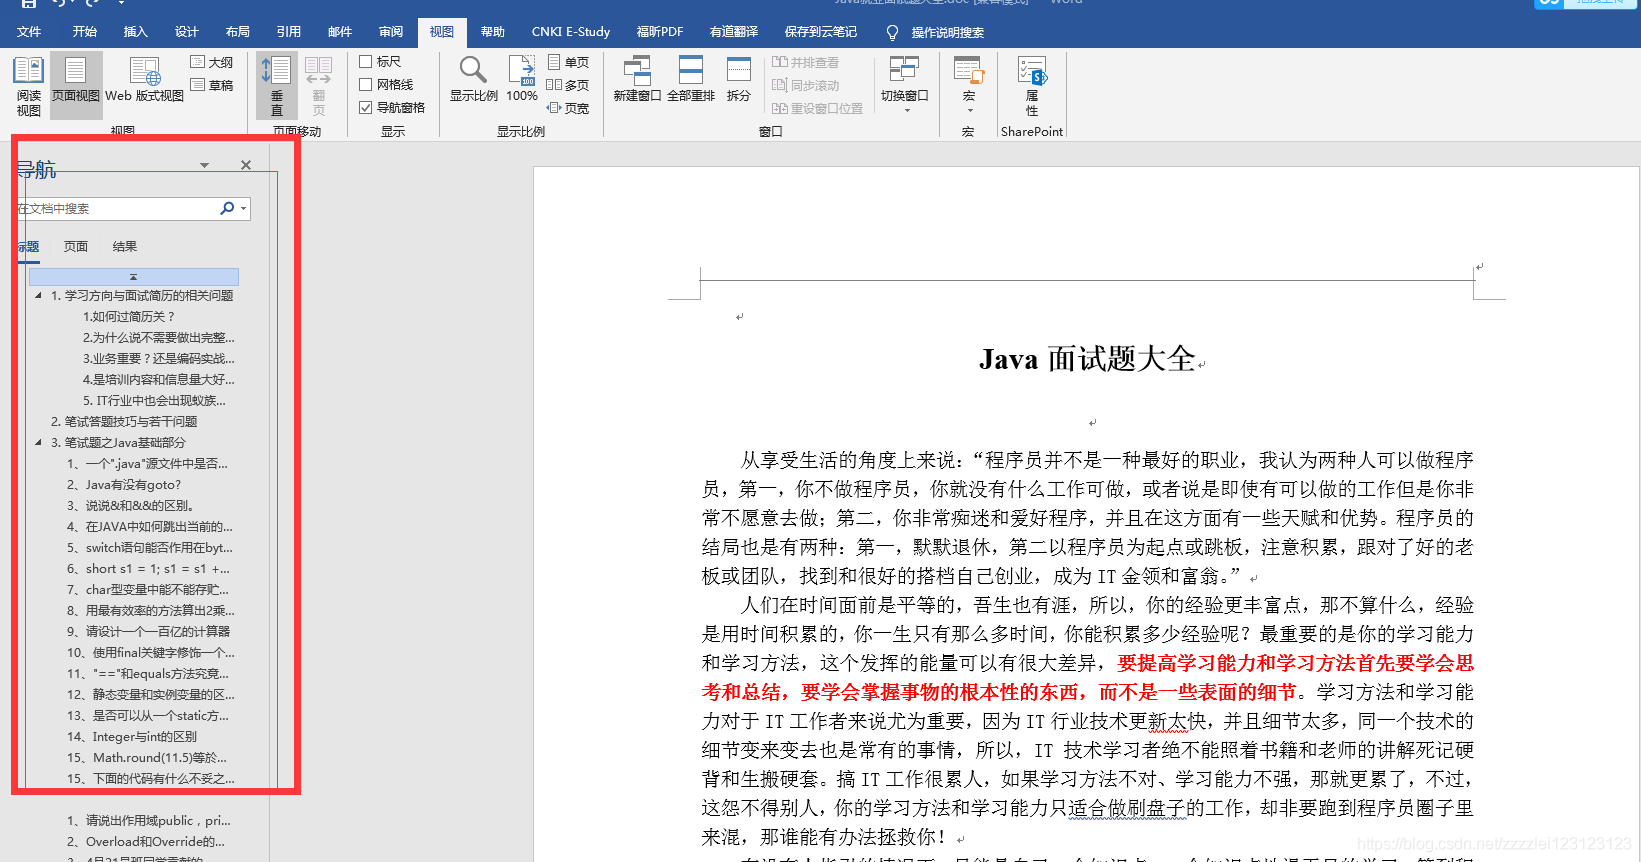Go to heading 4.是培训内容和信息量大好...
Image resolution: width=1641 pixels, height=862 pixels.
159,380
